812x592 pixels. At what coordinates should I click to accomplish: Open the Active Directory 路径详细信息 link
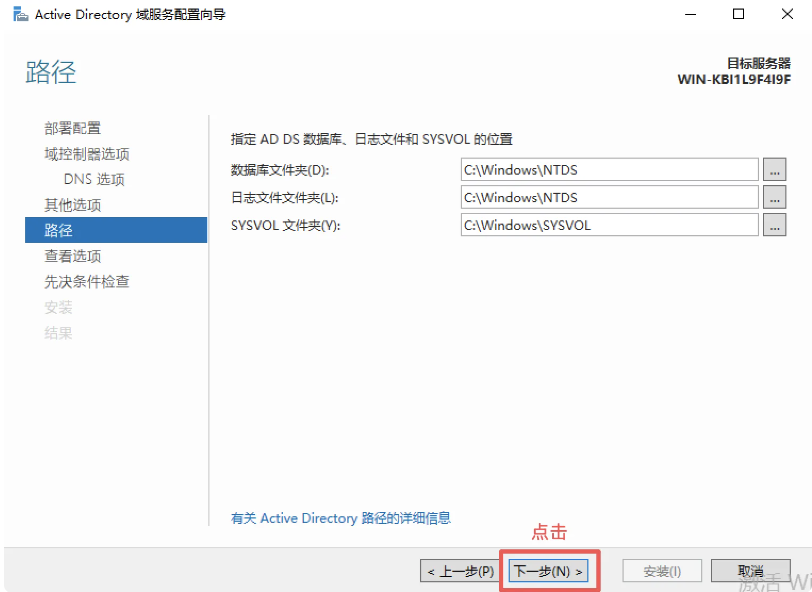pos(340,518)
